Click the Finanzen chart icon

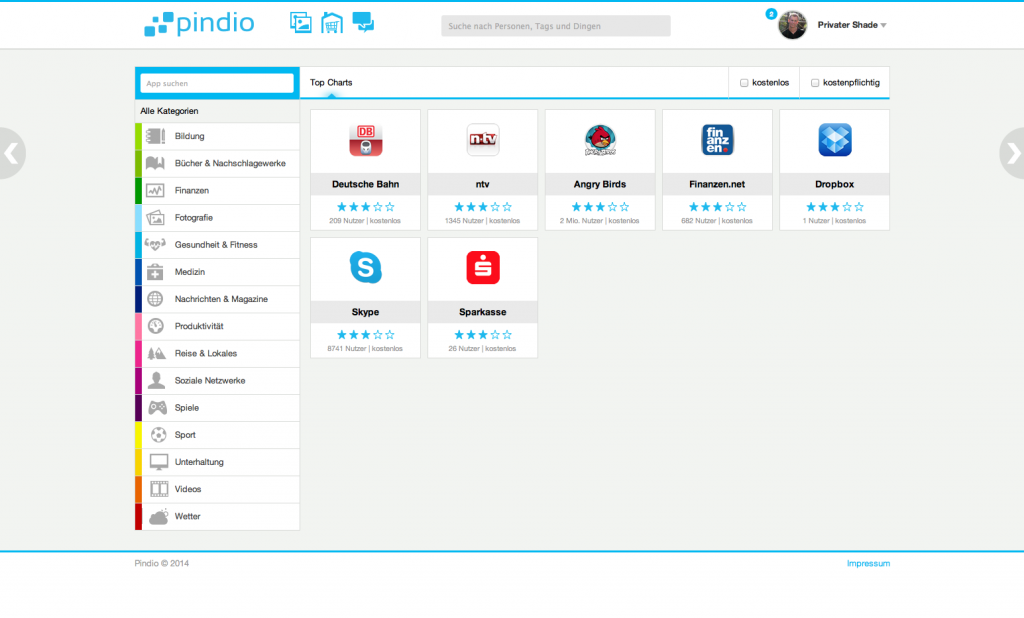click(x=155, y=191)
